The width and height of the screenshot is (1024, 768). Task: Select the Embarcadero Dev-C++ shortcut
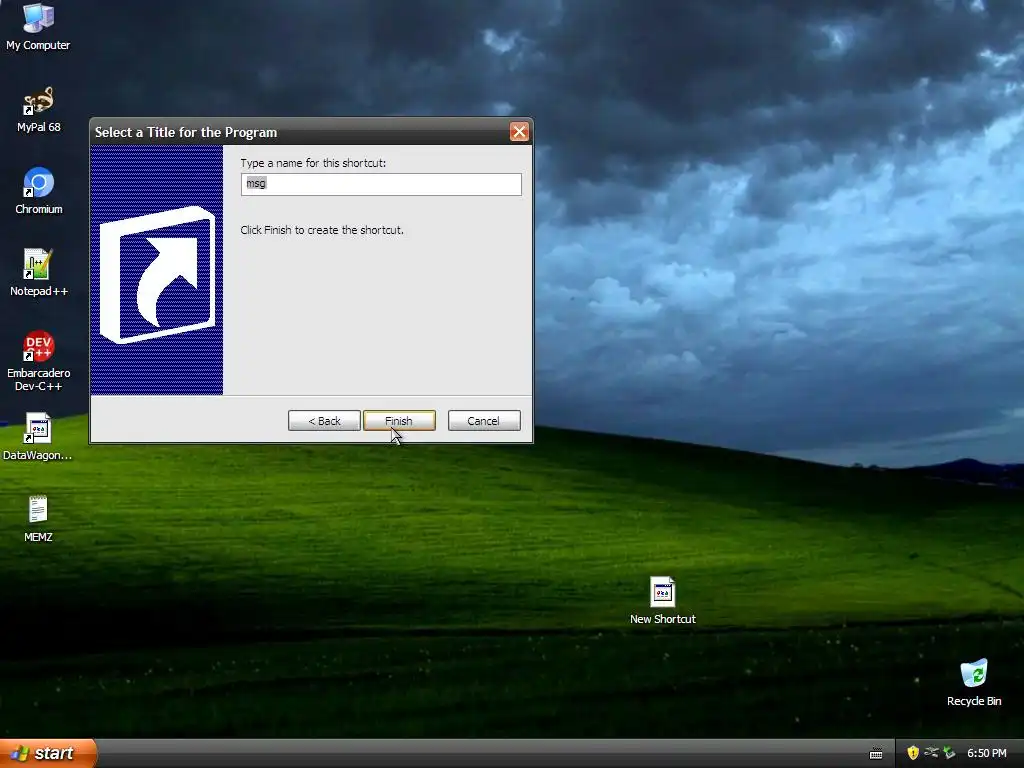[39, 361]
